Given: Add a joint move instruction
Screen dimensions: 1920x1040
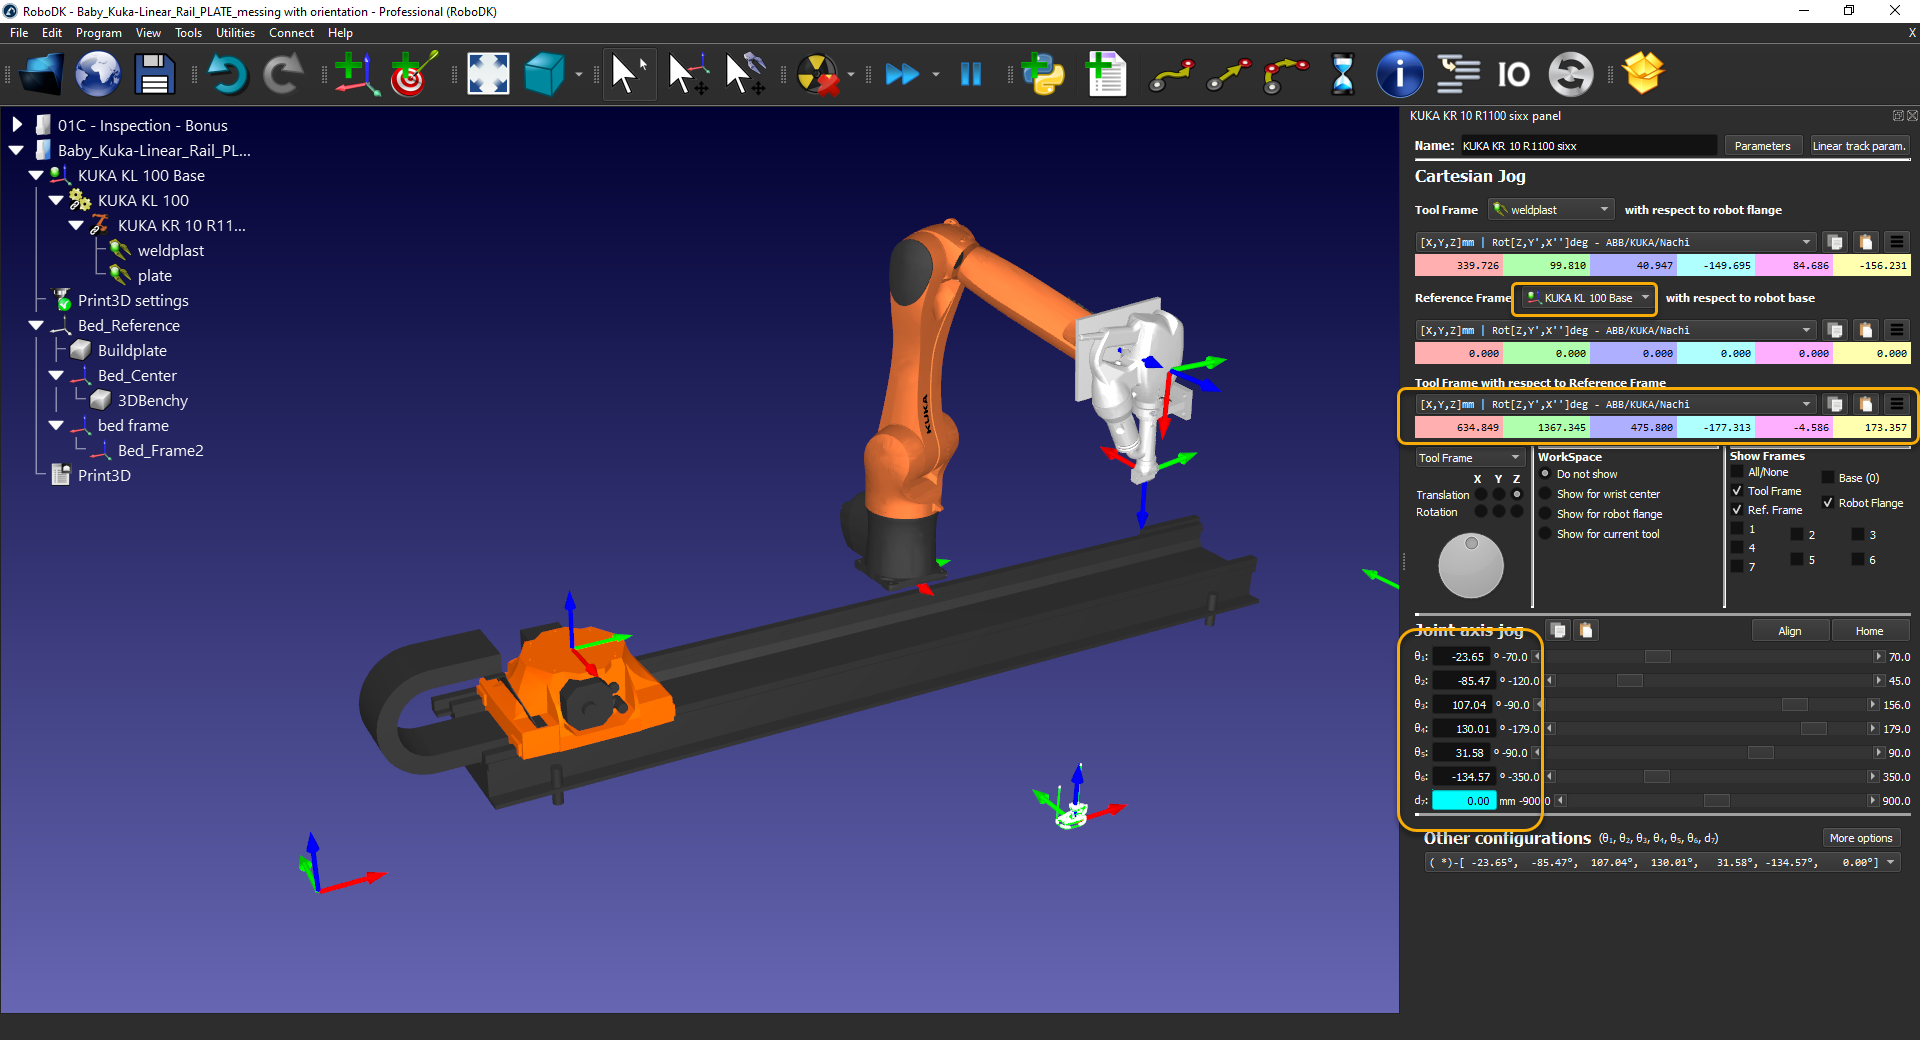Looking at the screenshot, I should (x=1171, y=74).
